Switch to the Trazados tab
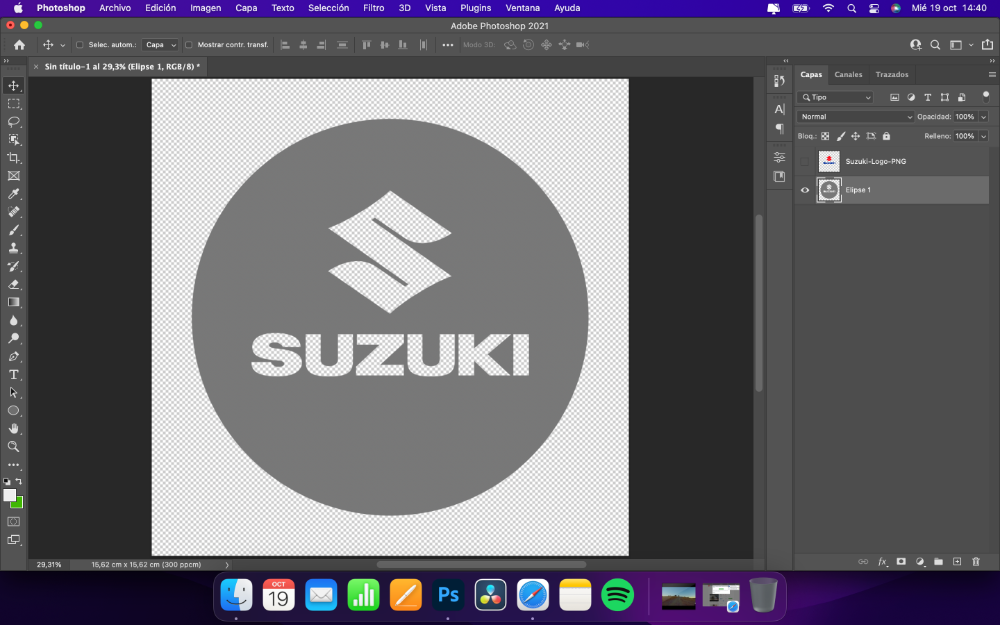The width and height of the screenshot is (1000, 625). click(x=892, y=75)
